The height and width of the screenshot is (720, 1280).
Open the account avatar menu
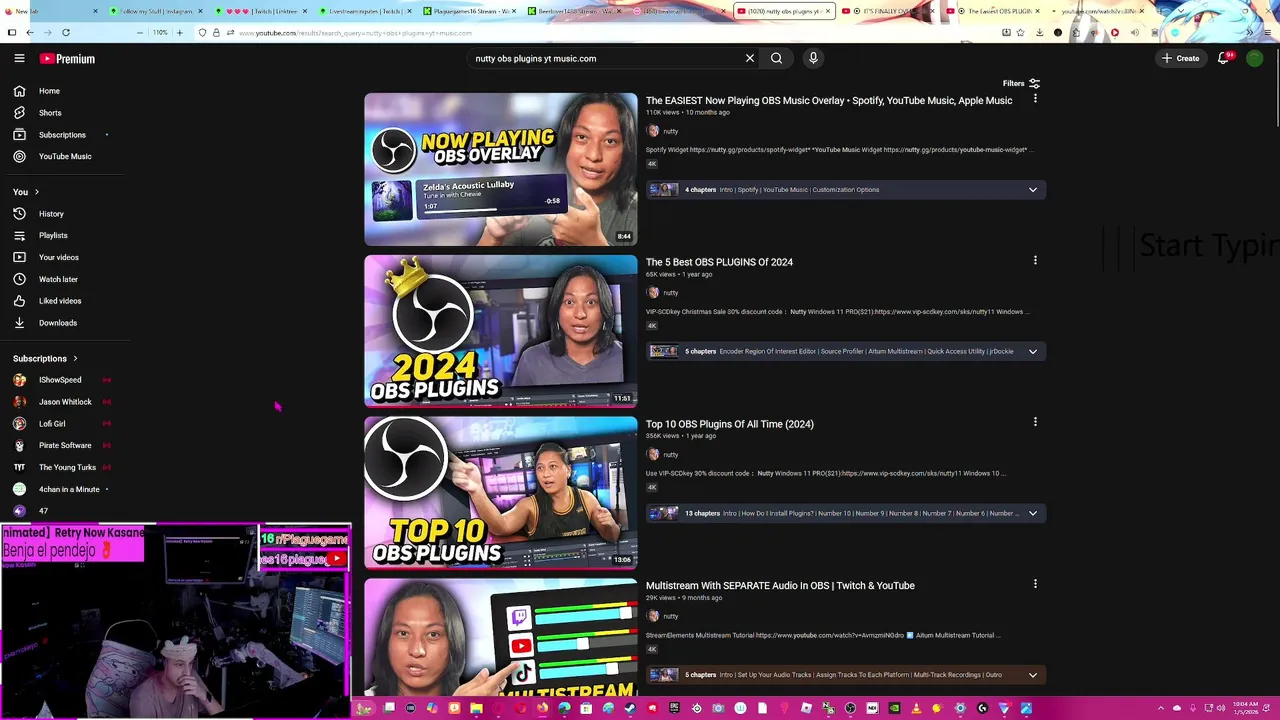point(1254,58)
